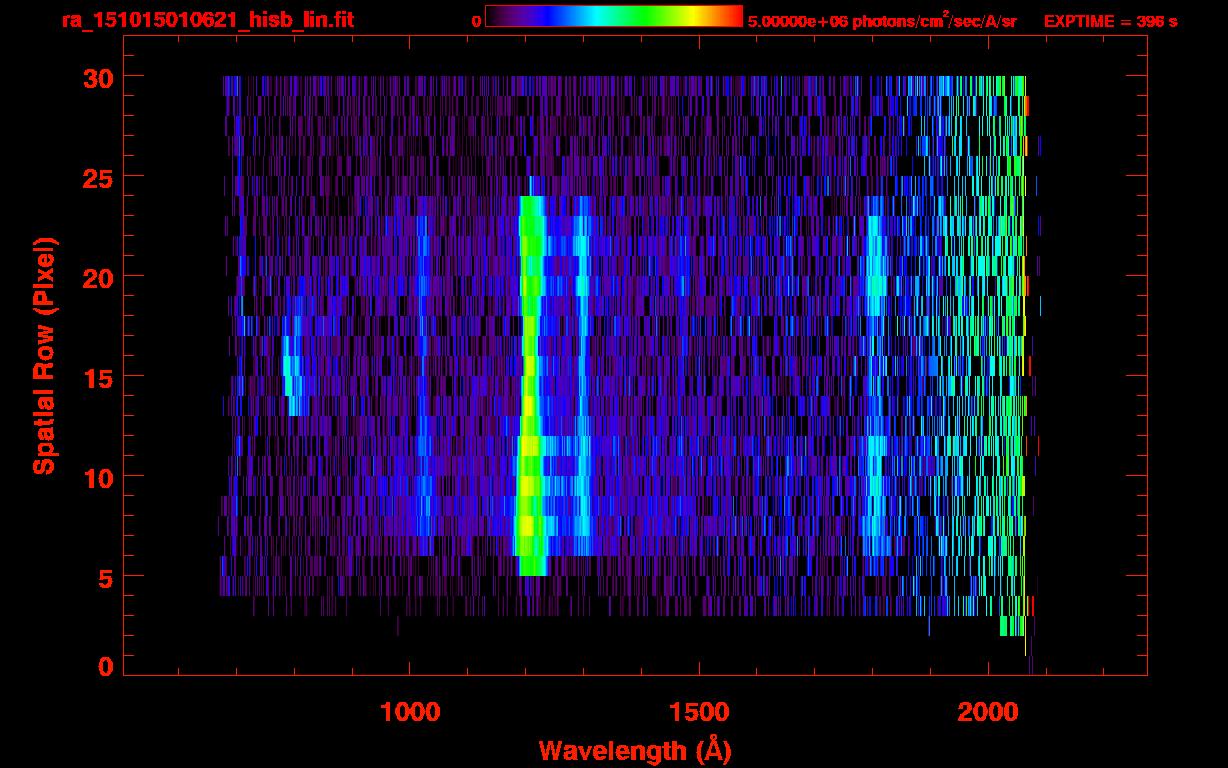Click the 1500 wavelength tick label

coord(699,712)
